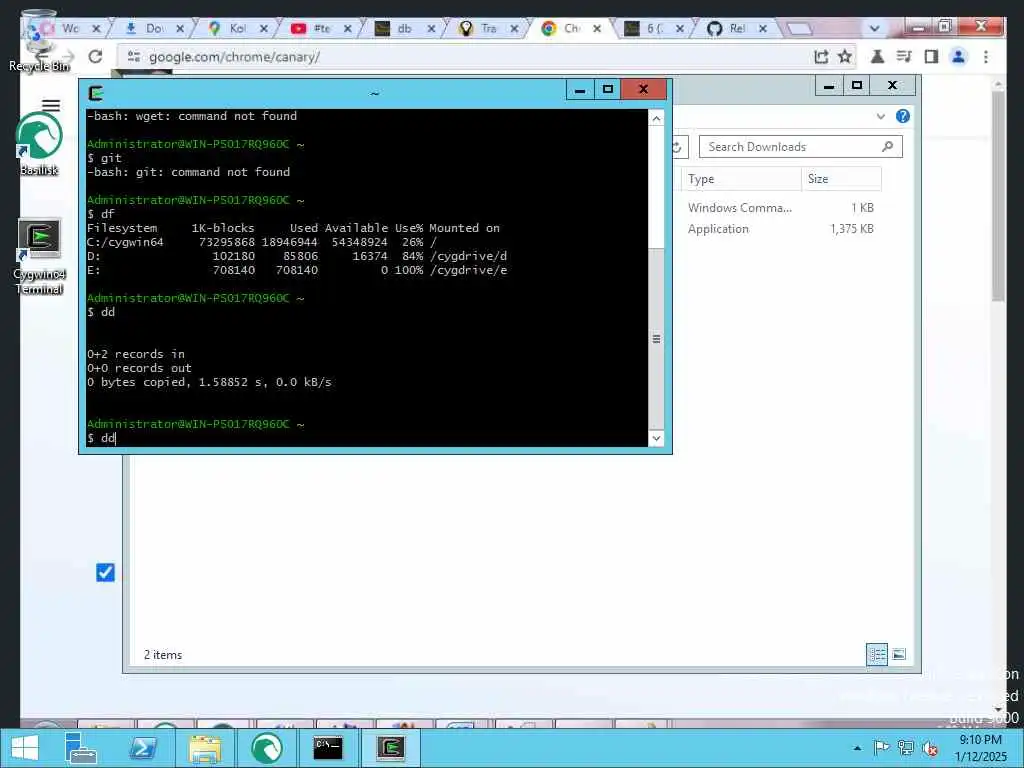The width and height of the screenshot is (1024, 768).
Task: Open Command Prompt taskbar icon
Action: pyautogui.click(x=328, y=748)
